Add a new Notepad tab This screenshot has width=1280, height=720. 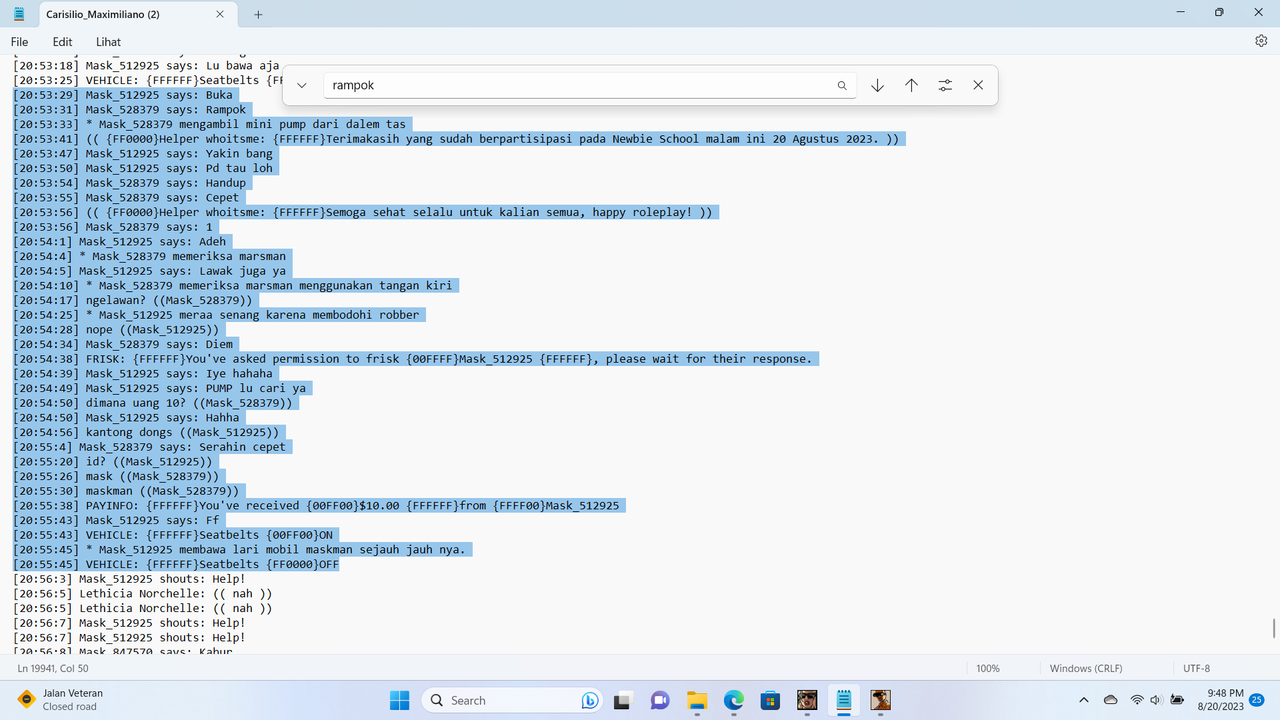coord(258,14)
